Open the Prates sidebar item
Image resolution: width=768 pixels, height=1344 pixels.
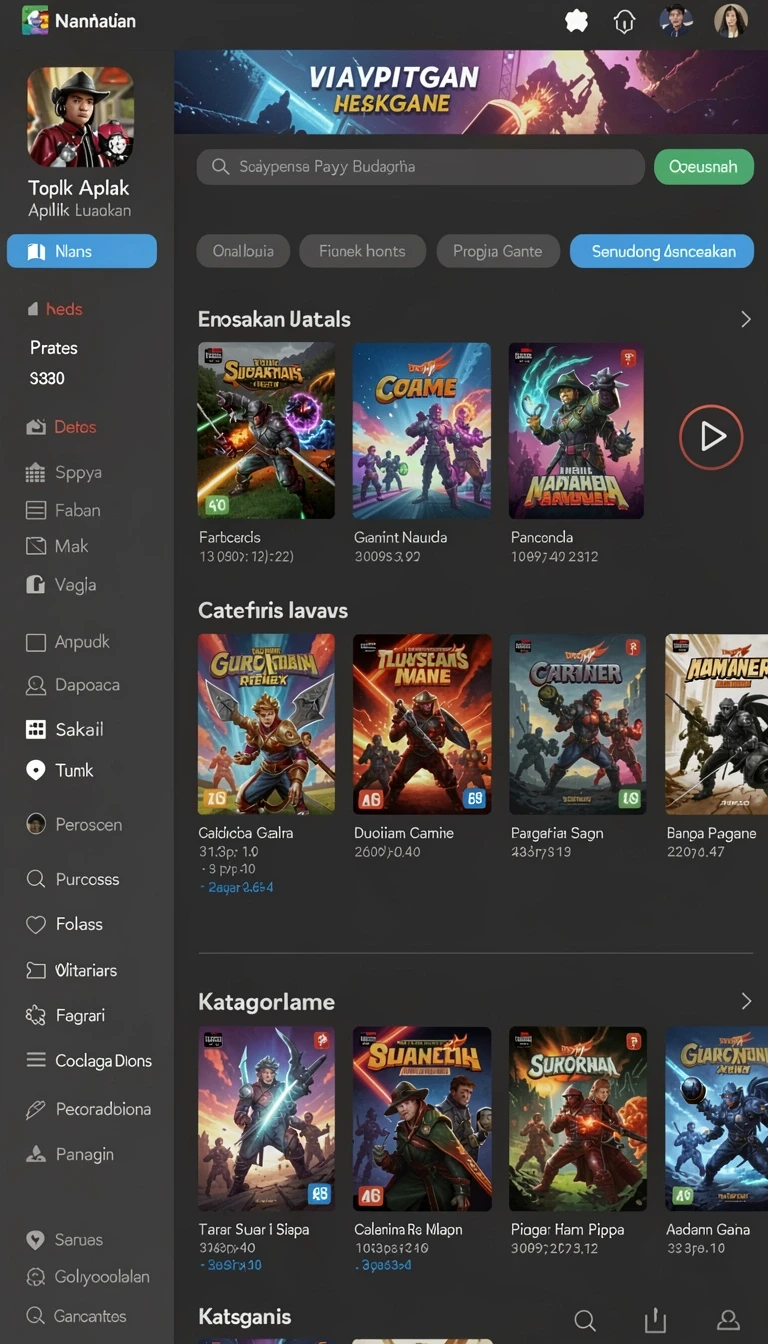coord(54,348)
